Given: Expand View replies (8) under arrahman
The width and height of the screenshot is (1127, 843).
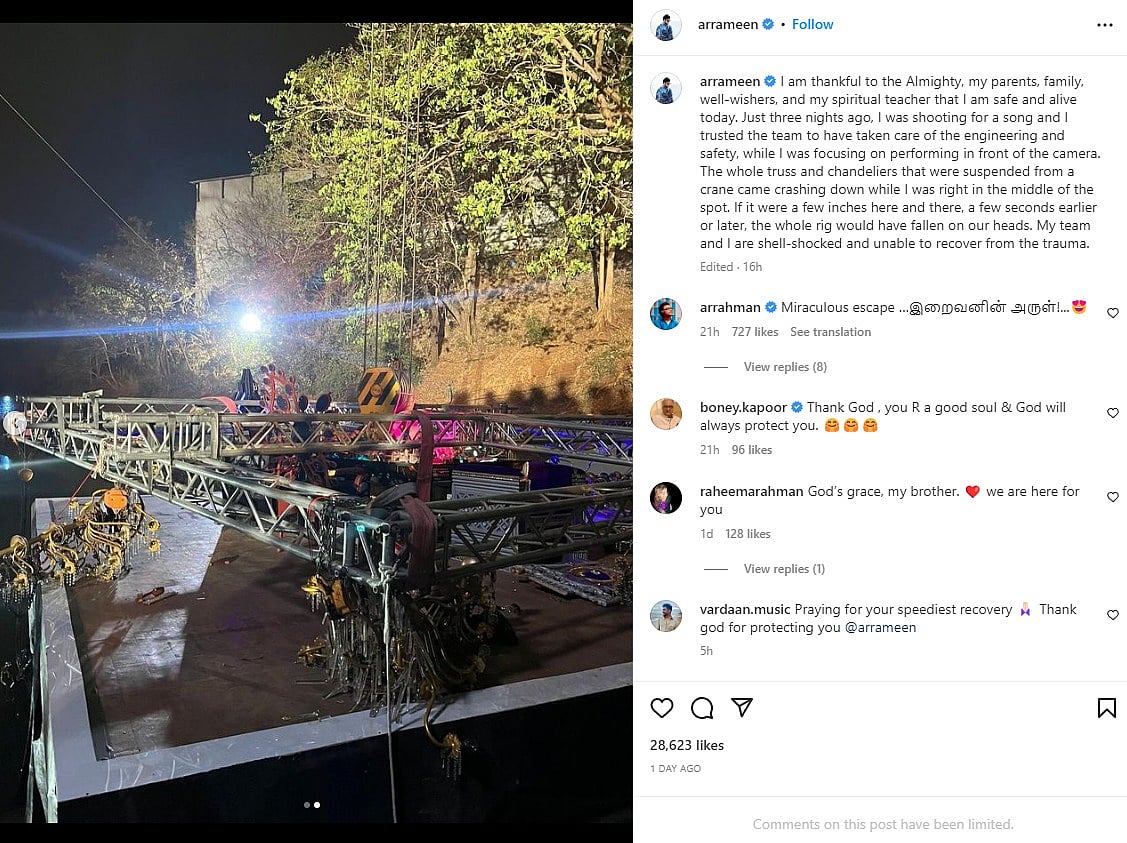Looking at the screenshot, I should 785,367.
